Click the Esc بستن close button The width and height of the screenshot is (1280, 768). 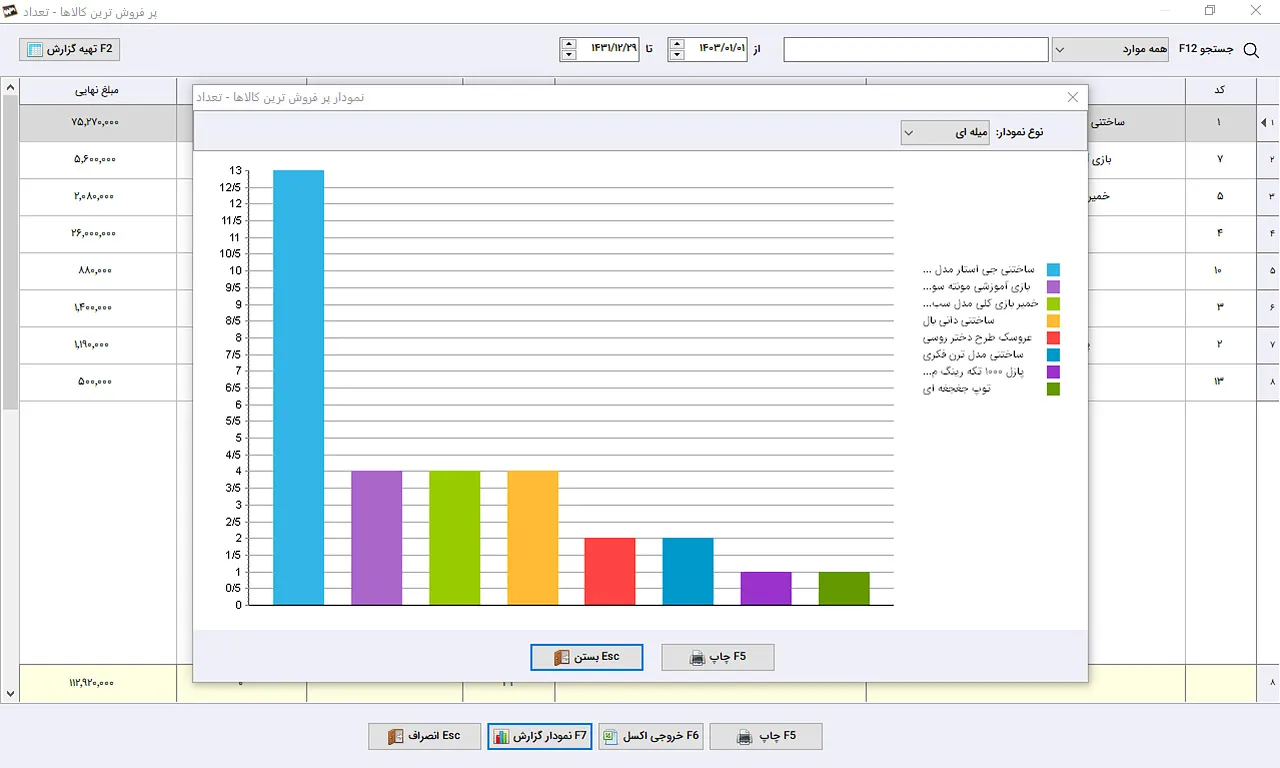(587, 657)
